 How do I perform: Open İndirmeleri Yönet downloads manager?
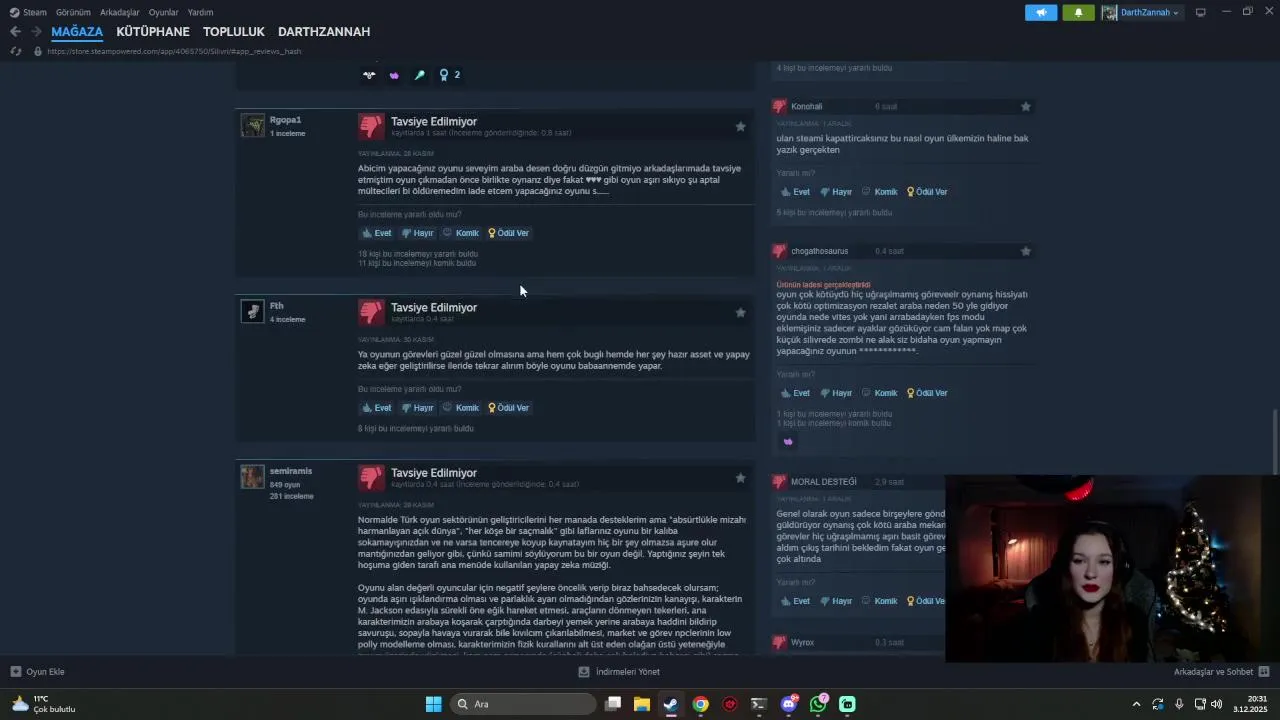619,672
